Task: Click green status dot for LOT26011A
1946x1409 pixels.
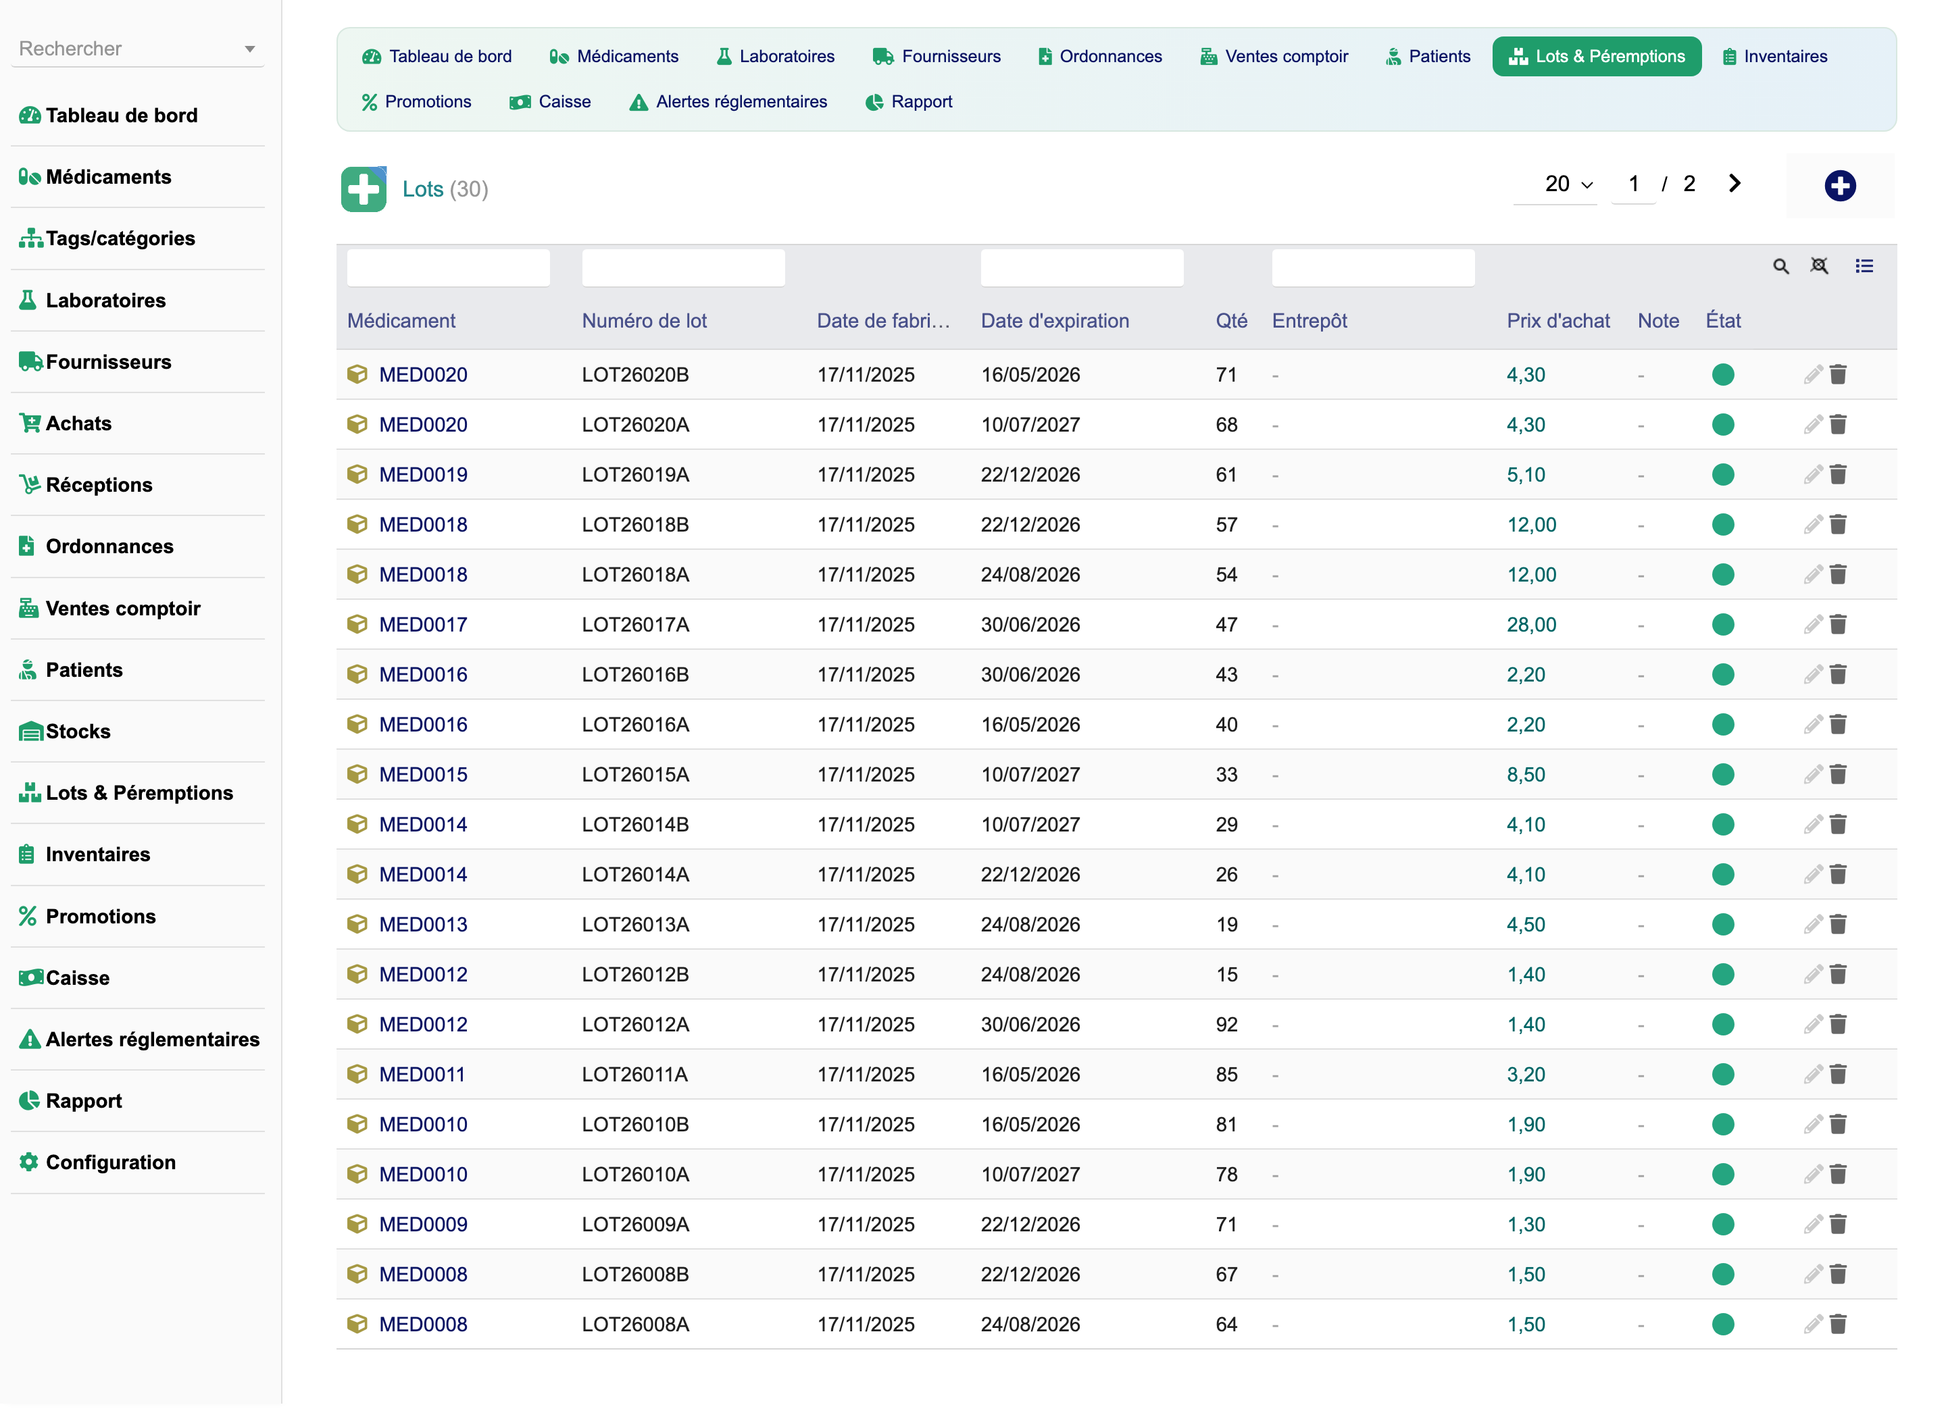Action: (x=1722, y=1075)
